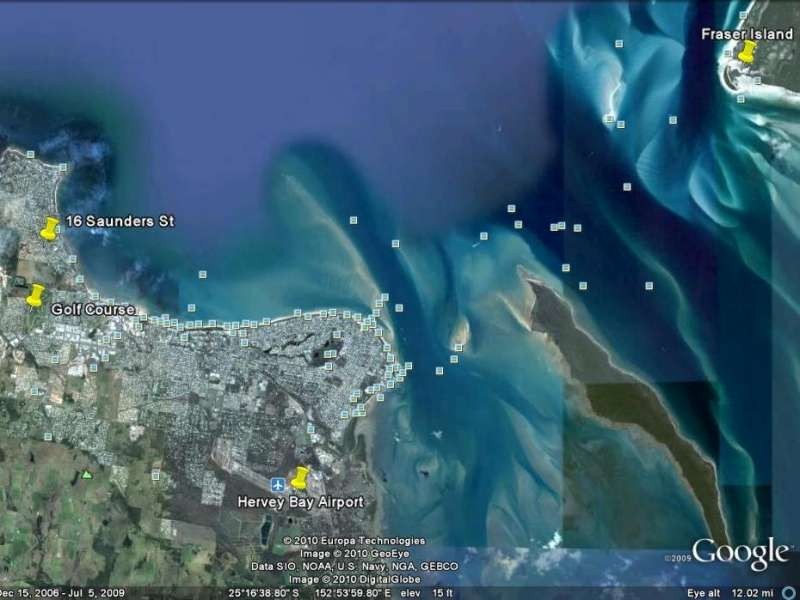Click the "Fraser Island" placemark label
800x600 pixels.
pos(746,34)
